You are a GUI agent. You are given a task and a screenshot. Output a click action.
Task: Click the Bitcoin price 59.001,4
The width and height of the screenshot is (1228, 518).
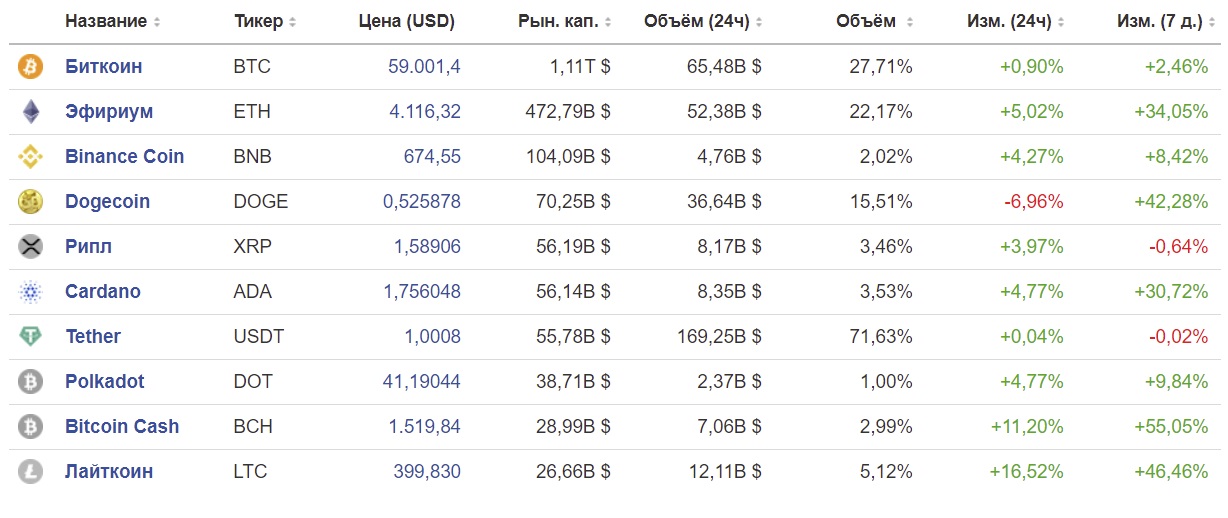[424, 67]
